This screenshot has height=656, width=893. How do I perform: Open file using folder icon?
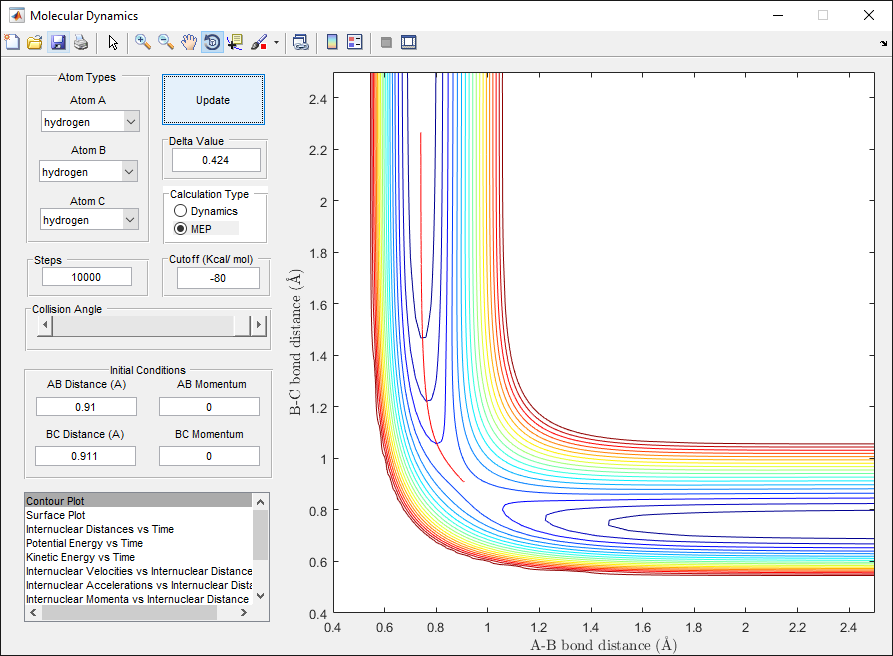pyautogui.click(x=35, y=42)
